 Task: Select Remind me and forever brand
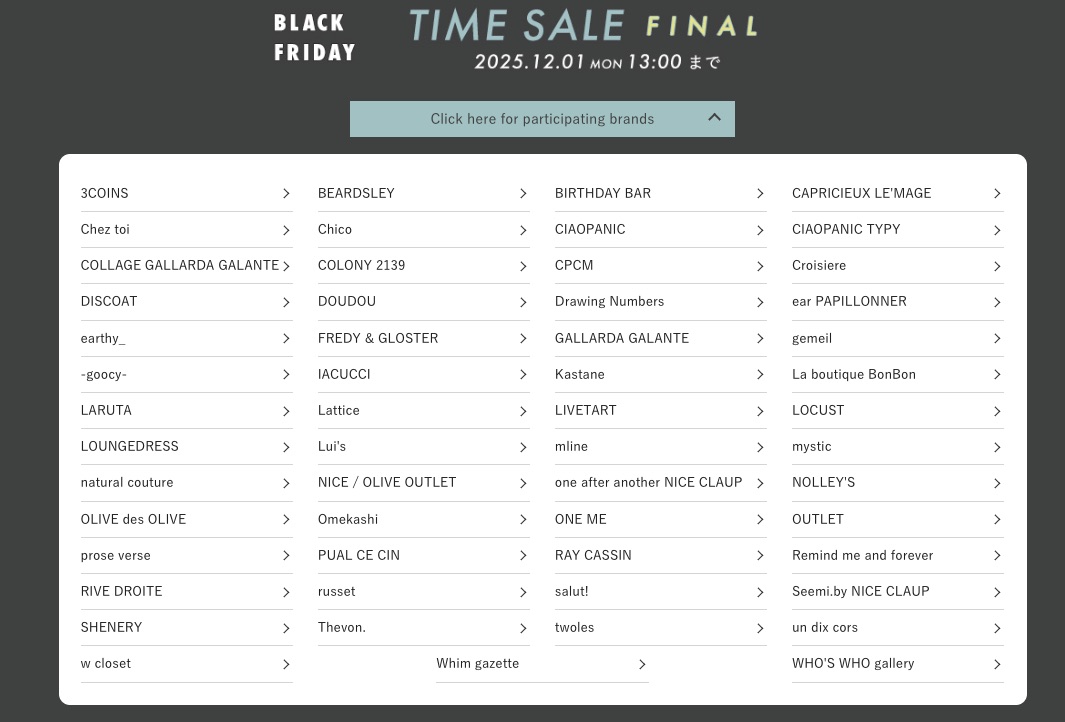click(862, 555)
